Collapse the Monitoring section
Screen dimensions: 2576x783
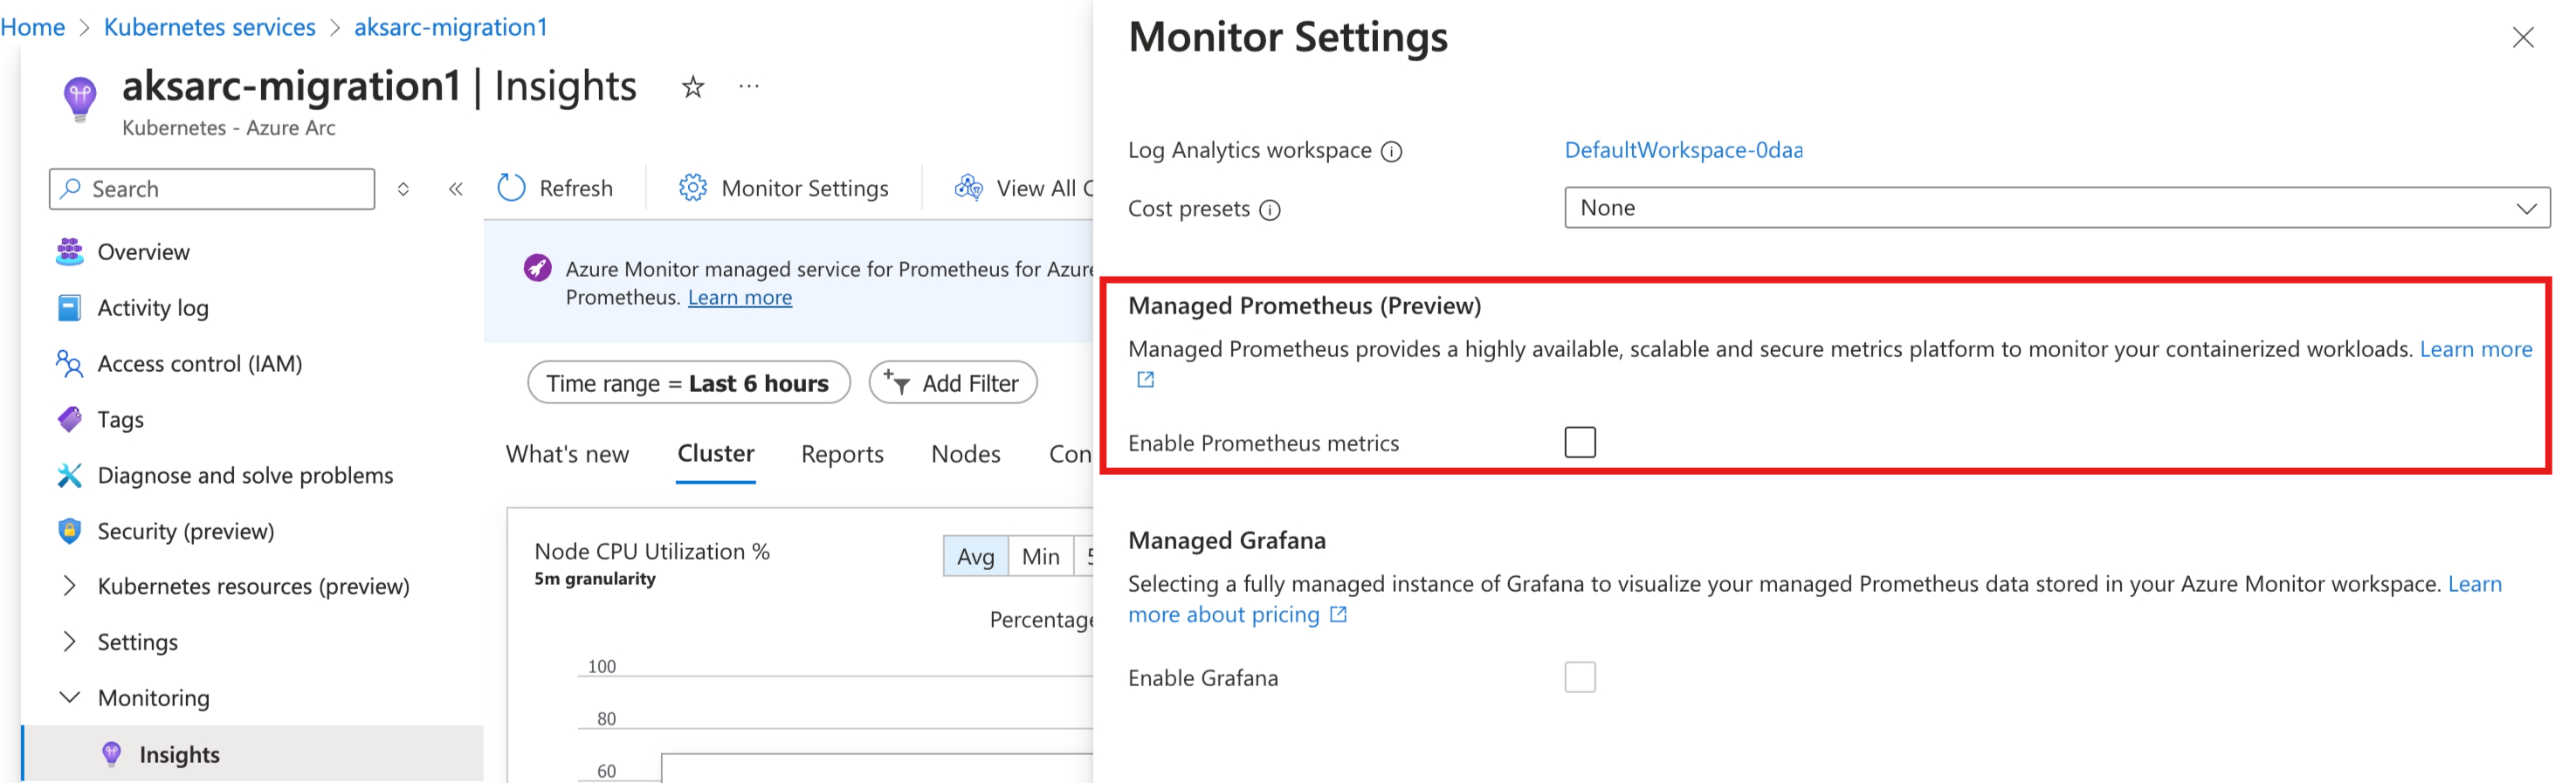click(x=69, y=698)
